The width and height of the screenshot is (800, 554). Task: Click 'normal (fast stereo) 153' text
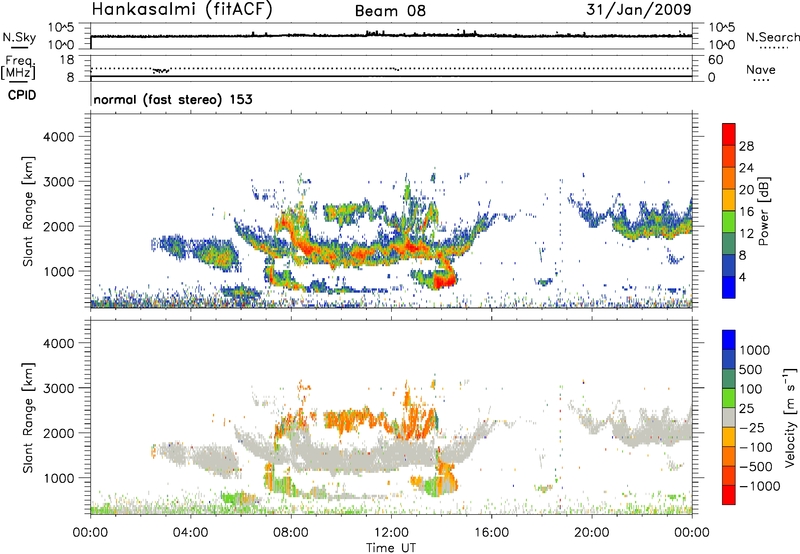[173, 99]
